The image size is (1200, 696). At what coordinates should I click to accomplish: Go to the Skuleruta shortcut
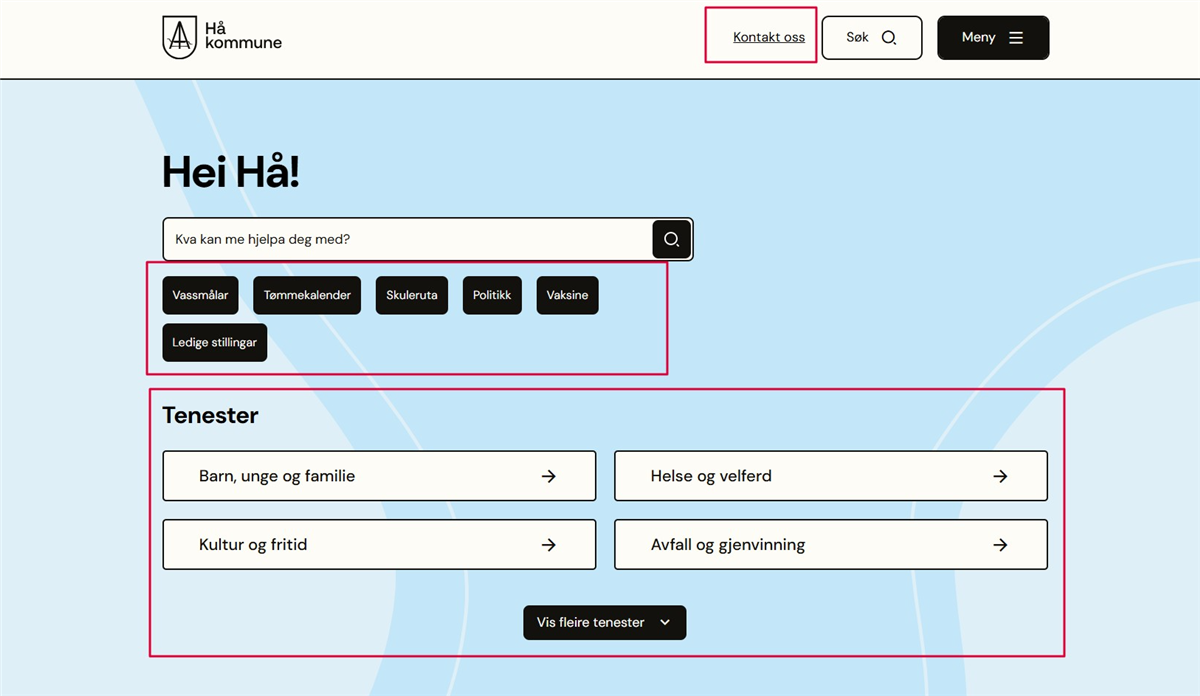(412, 296)
